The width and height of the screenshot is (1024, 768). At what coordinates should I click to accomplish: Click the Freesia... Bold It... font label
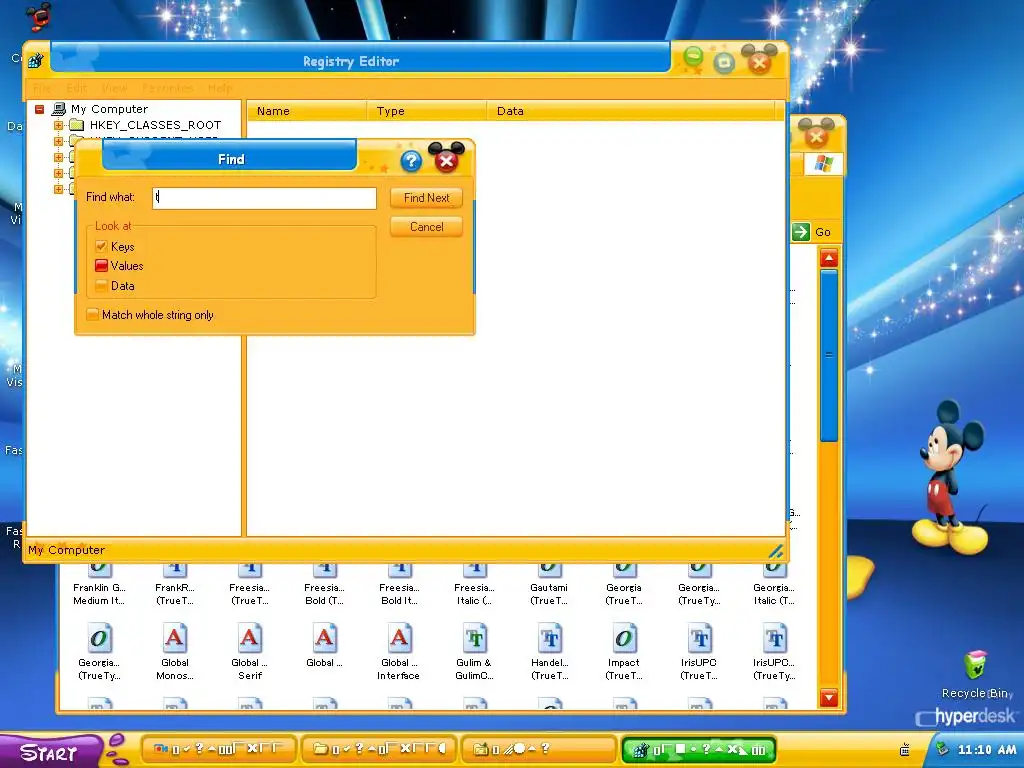[x=399, y=594]
